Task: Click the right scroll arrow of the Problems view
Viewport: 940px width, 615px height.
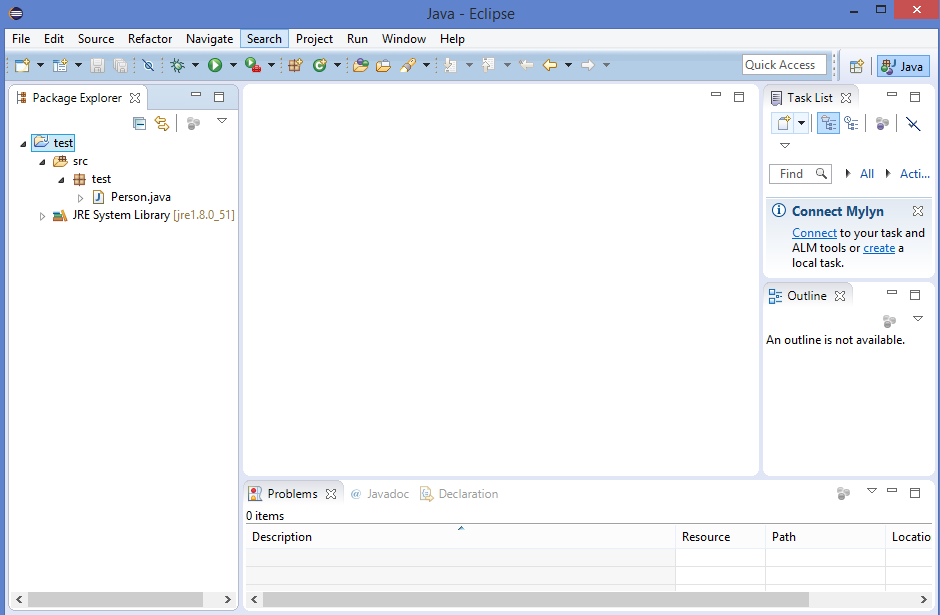Action: click(923, 599)
